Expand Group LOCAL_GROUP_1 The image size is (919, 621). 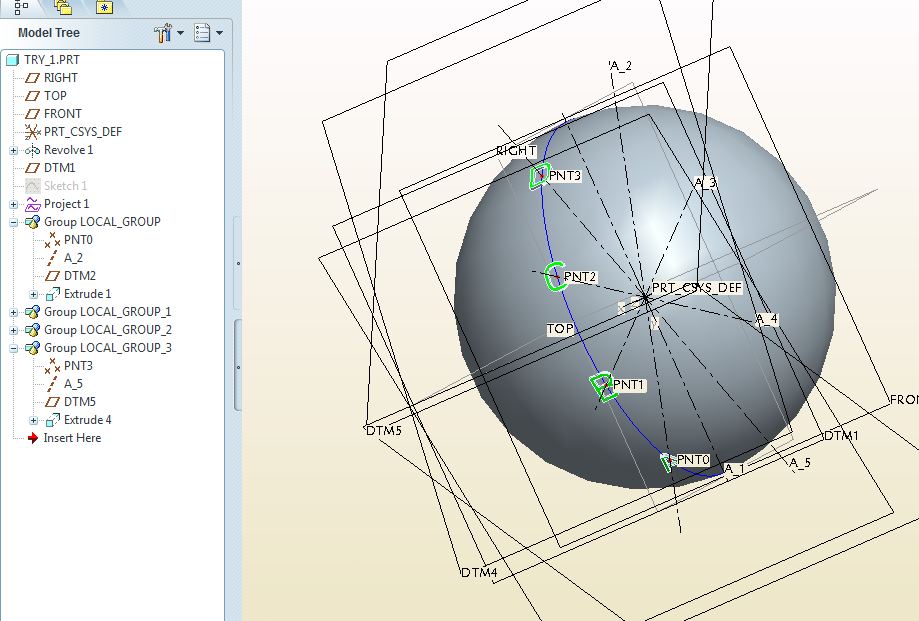pos(13,313)
